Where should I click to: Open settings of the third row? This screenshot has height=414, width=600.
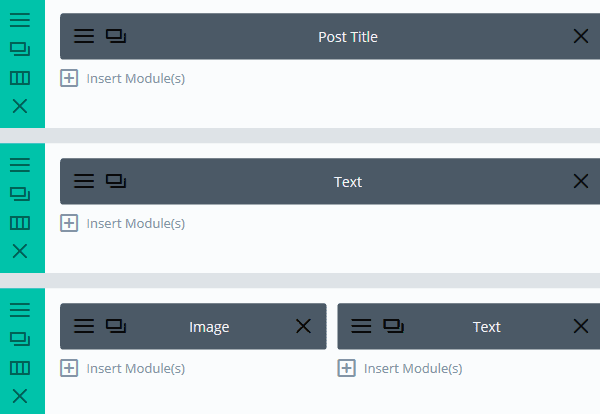[20, 310]
